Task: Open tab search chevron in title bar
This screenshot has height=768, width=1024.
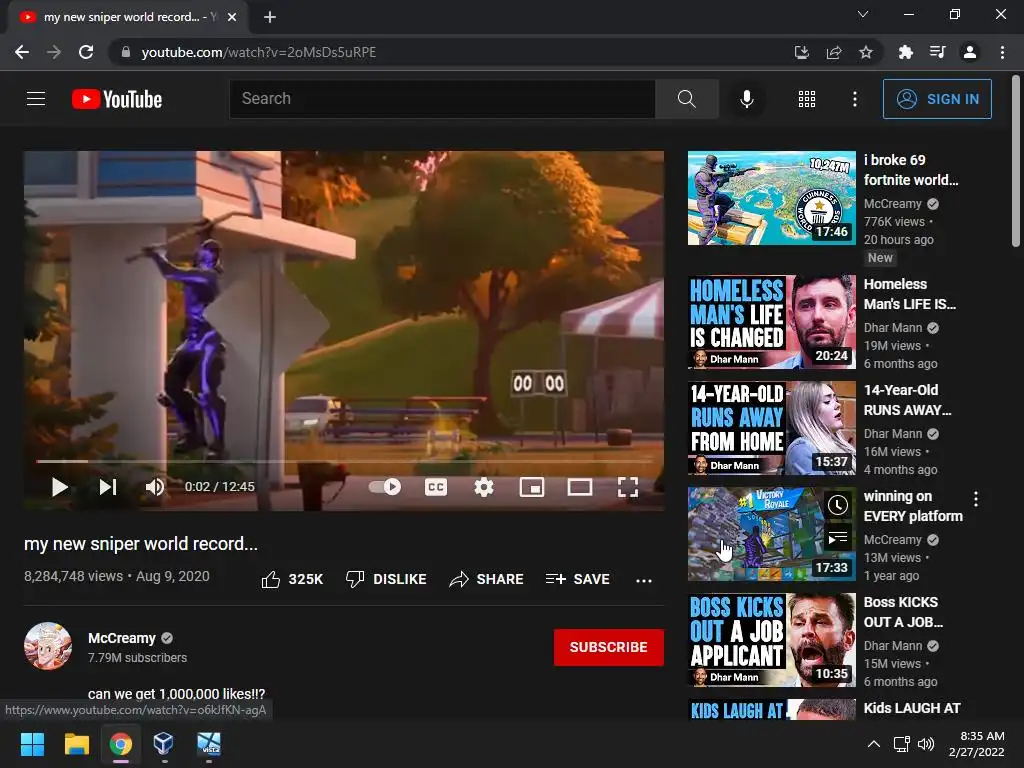Action: tap(863, 14)
